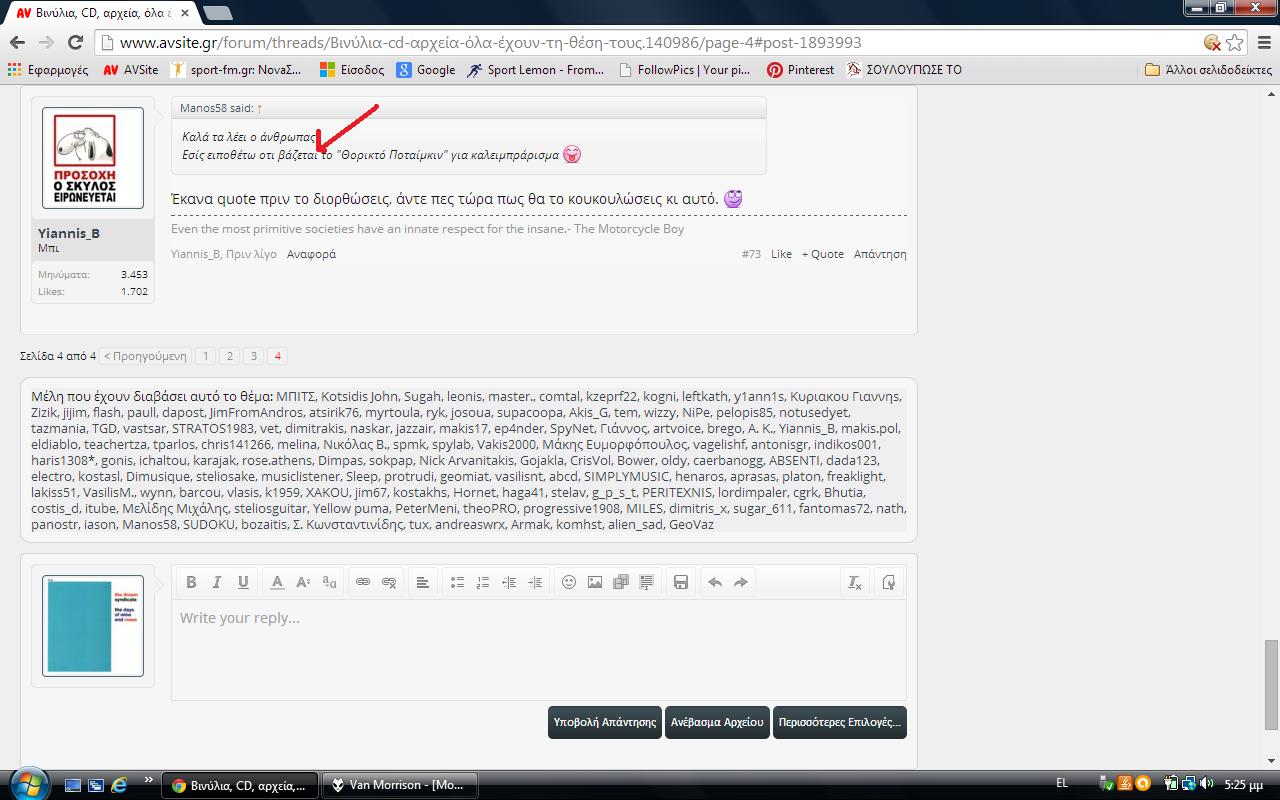Undo the last editor action
Viewport: 1280px width, 800px height.
715,582
